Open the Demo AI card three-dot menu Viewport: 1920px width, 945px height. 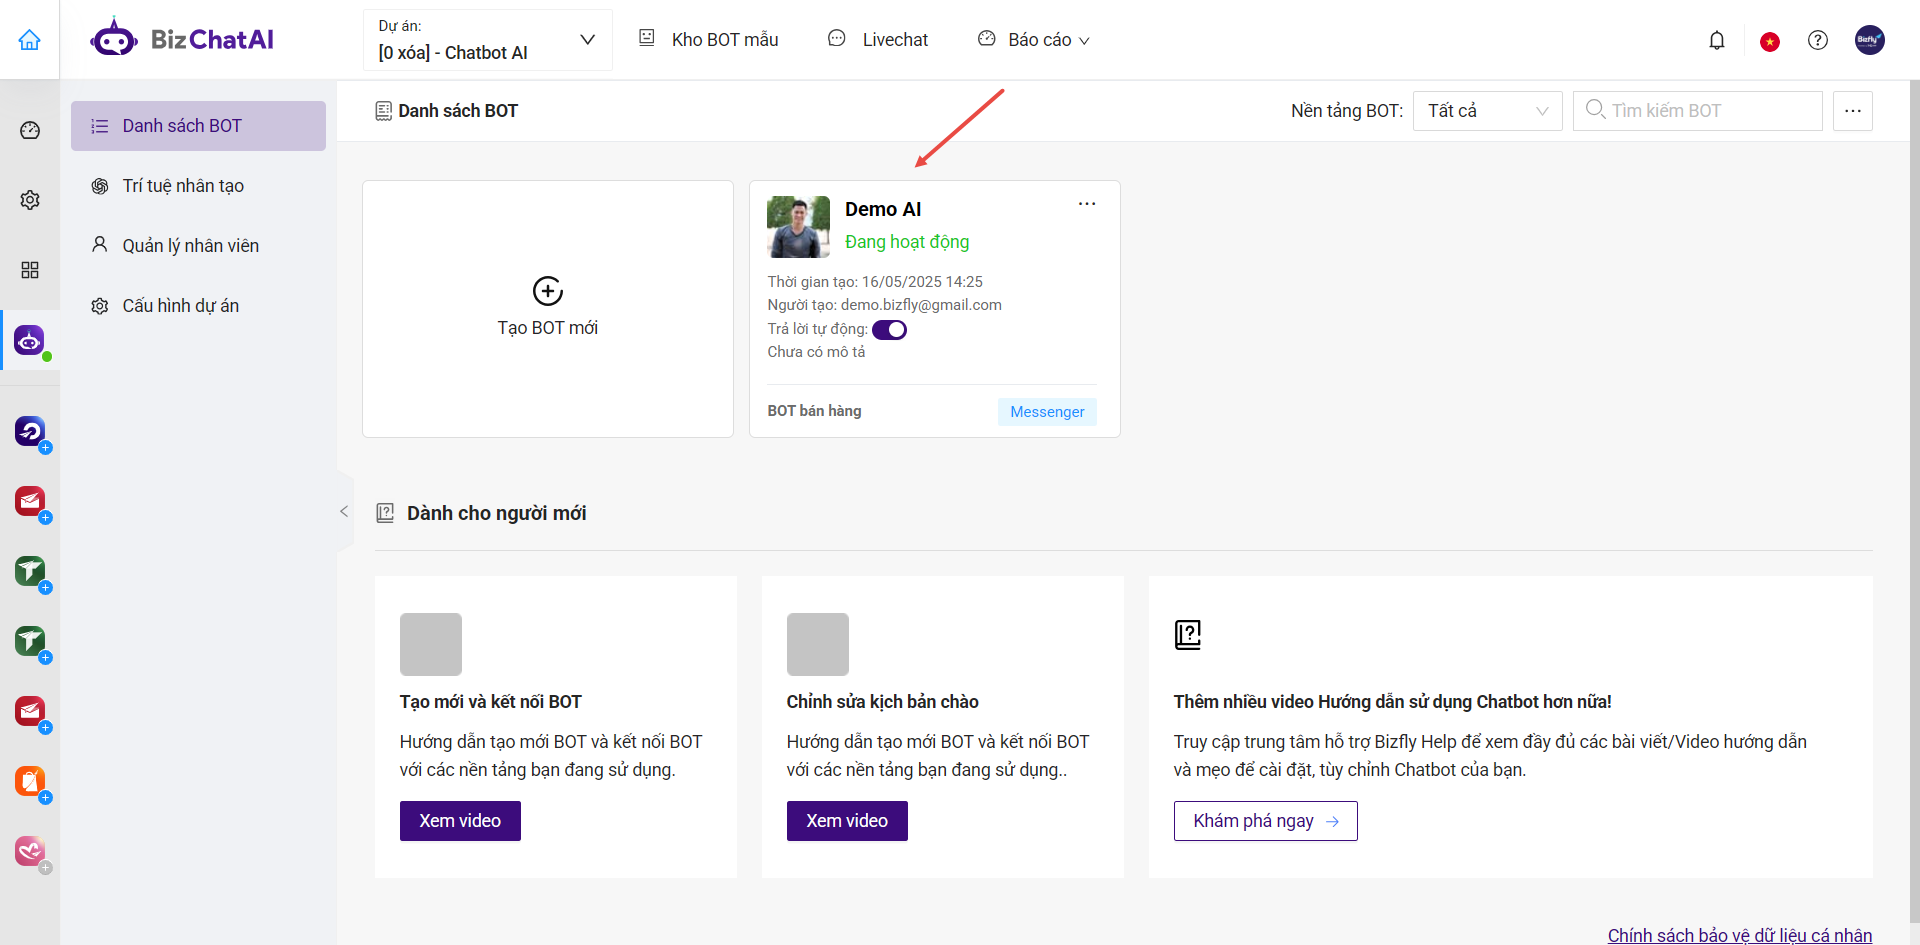pyautogui.click(x=1087, y=204)
